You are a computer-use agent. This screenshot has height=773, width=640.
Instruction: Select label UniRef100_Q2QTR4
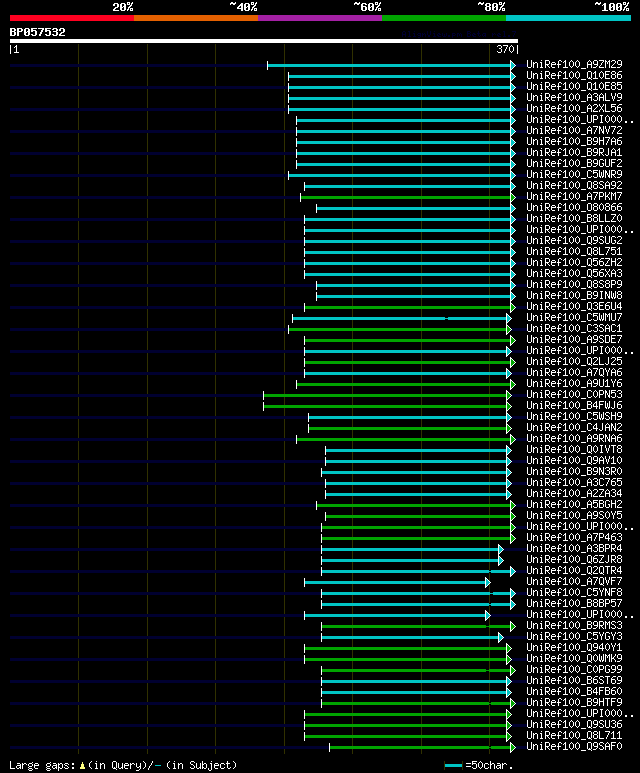[574, 571]
